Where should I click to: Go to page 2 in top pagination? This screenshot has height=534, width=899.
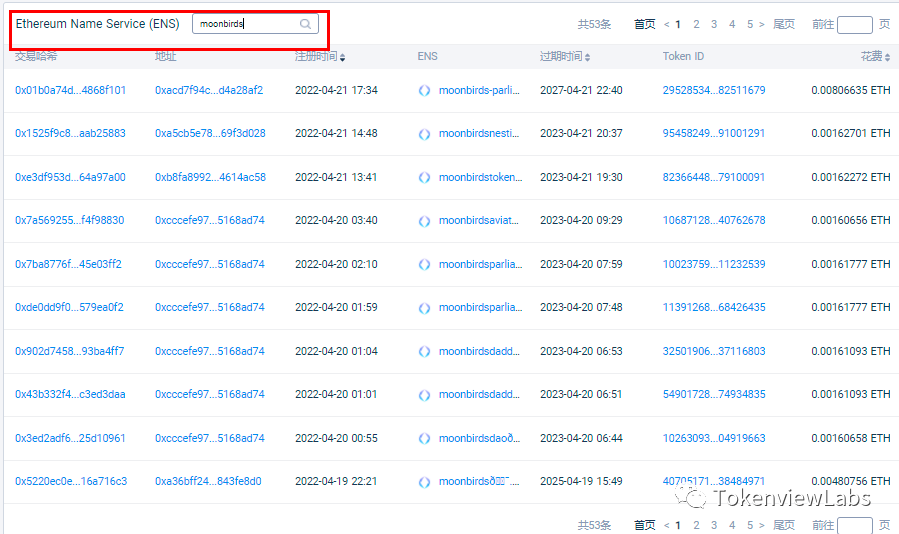click(696, 24)
